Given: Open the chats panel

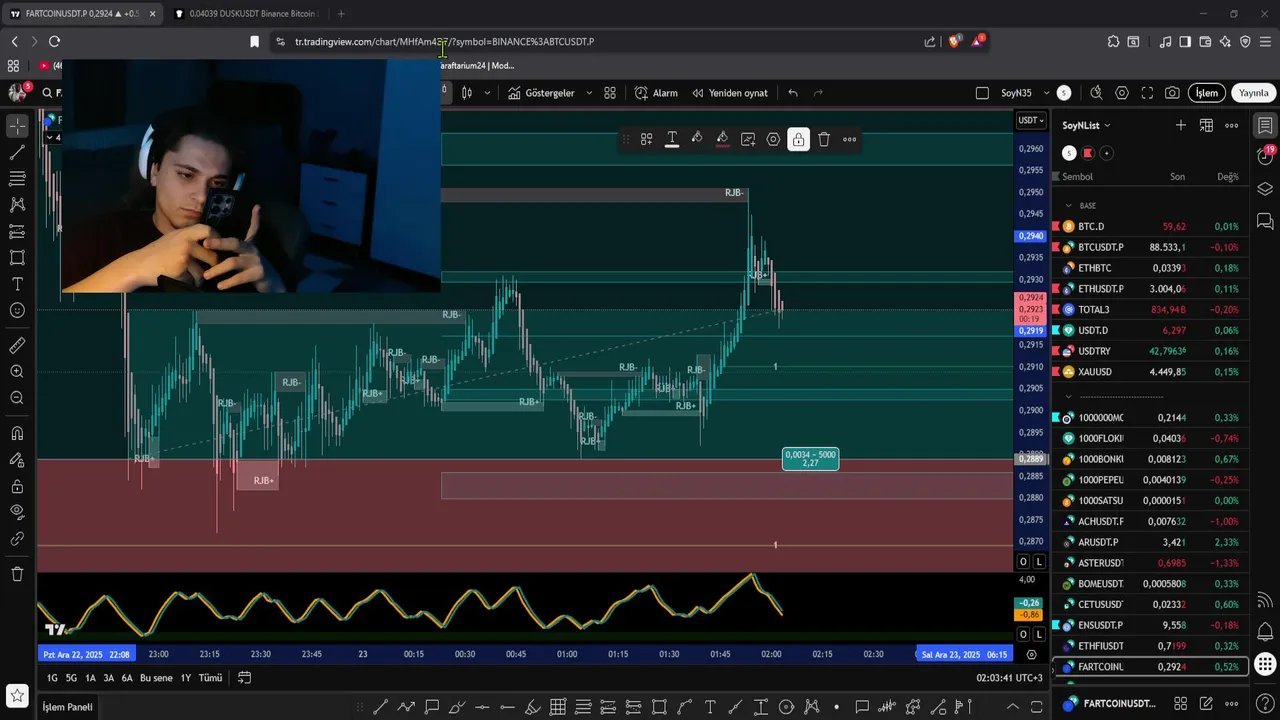Looking at the screenshot, I should tap(1265, 221).
